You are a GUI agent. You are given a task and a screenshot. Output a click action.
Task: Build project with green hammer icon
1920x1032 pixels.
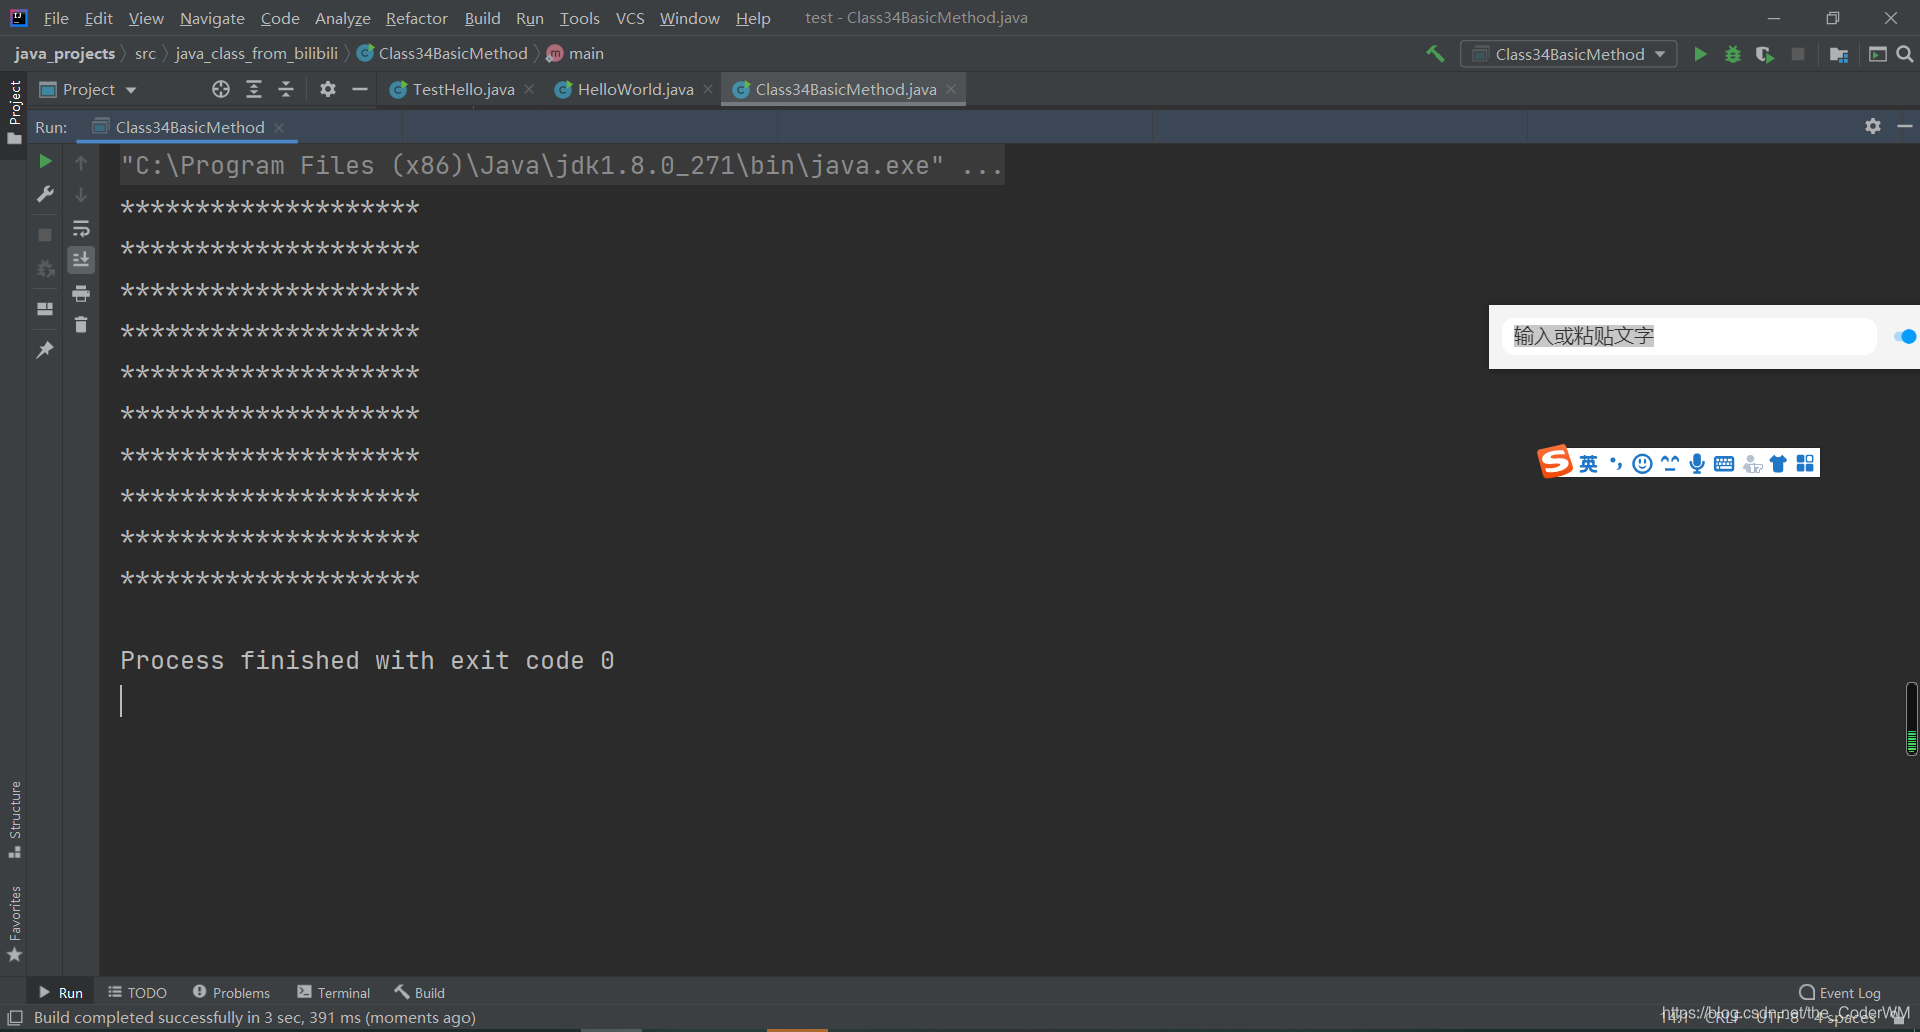(1435, 54)
